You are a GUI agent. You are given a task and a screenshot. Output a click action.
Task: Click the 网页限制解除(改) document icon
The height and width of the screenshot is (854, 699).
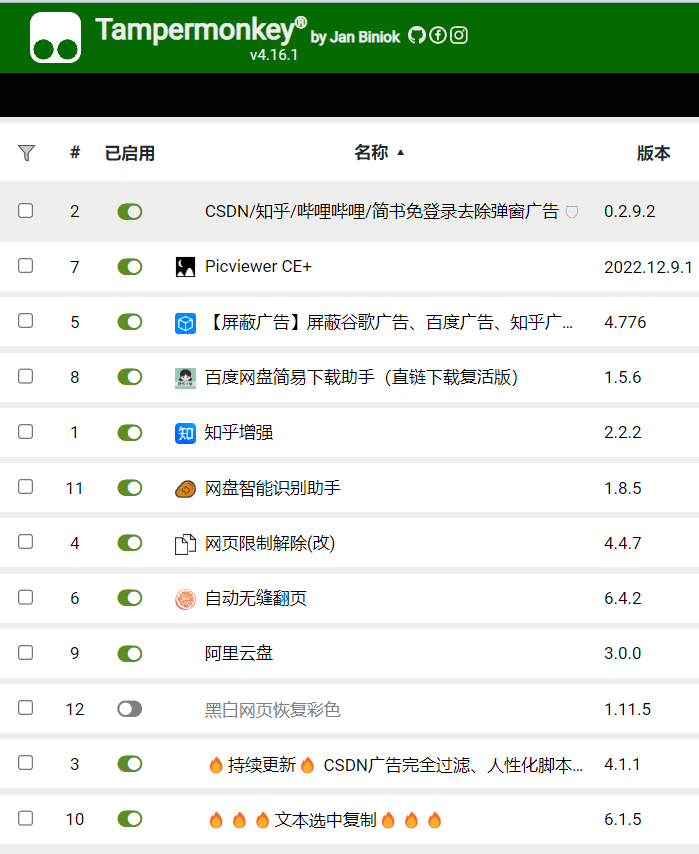[185, 544]
